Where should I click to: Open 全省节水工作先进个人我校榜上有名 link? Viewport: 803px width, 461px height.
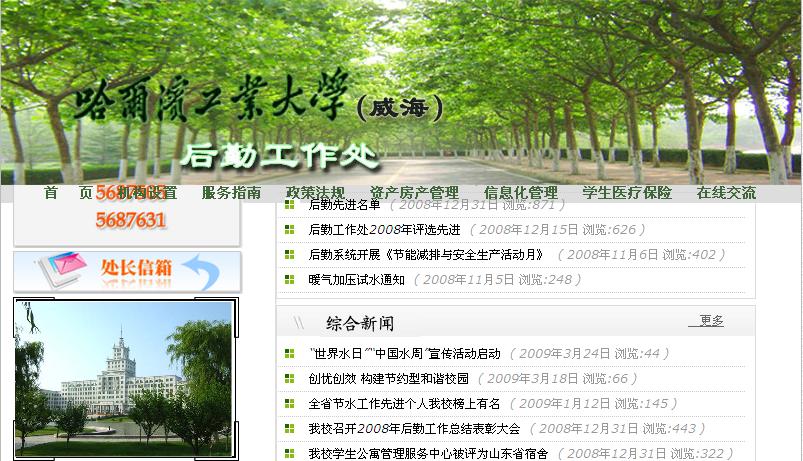404,404
